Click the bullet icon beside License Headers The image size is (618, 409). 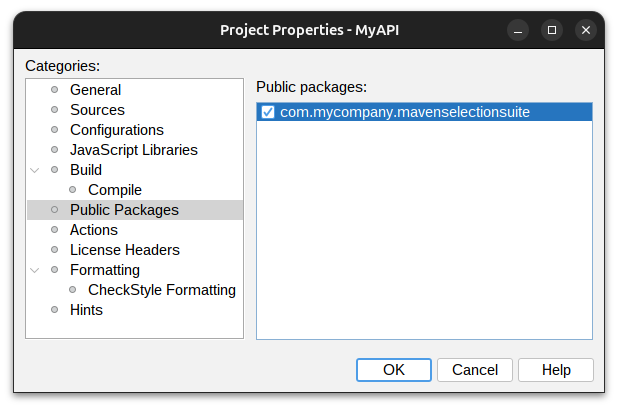pyautogui.click(x=54, y=250)
